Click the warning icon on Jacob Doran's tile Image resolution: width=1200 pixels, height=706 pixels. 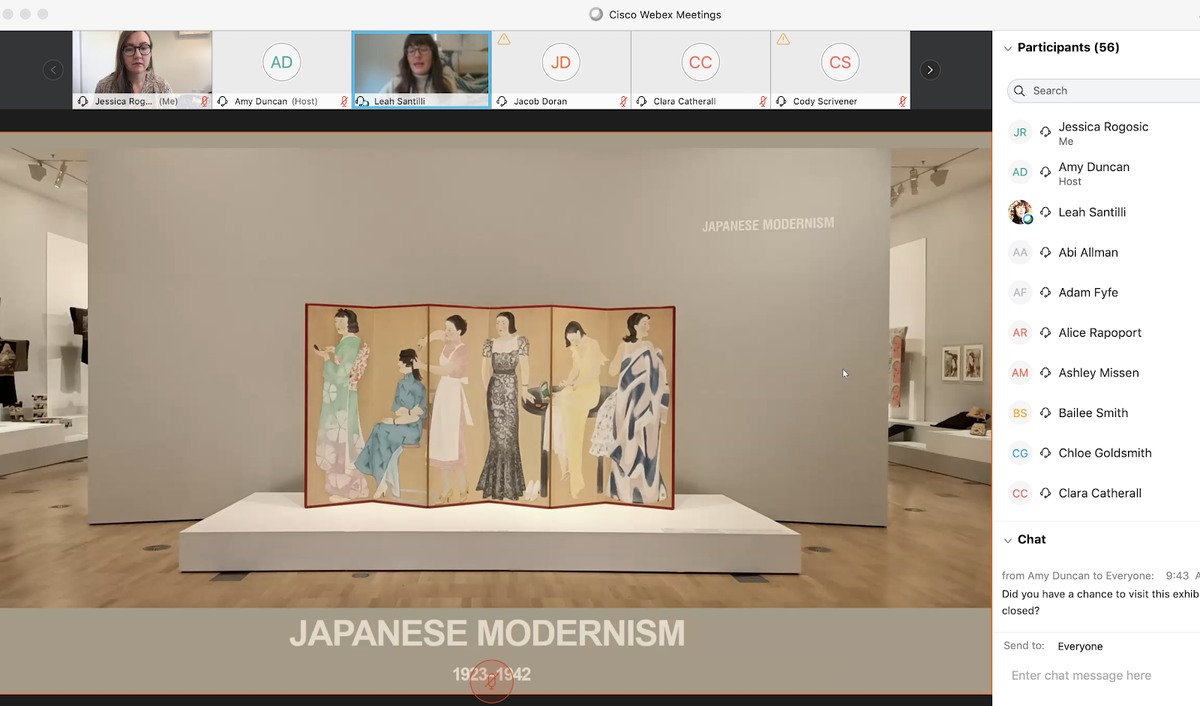pyautogui.click(x=504, y=40)
